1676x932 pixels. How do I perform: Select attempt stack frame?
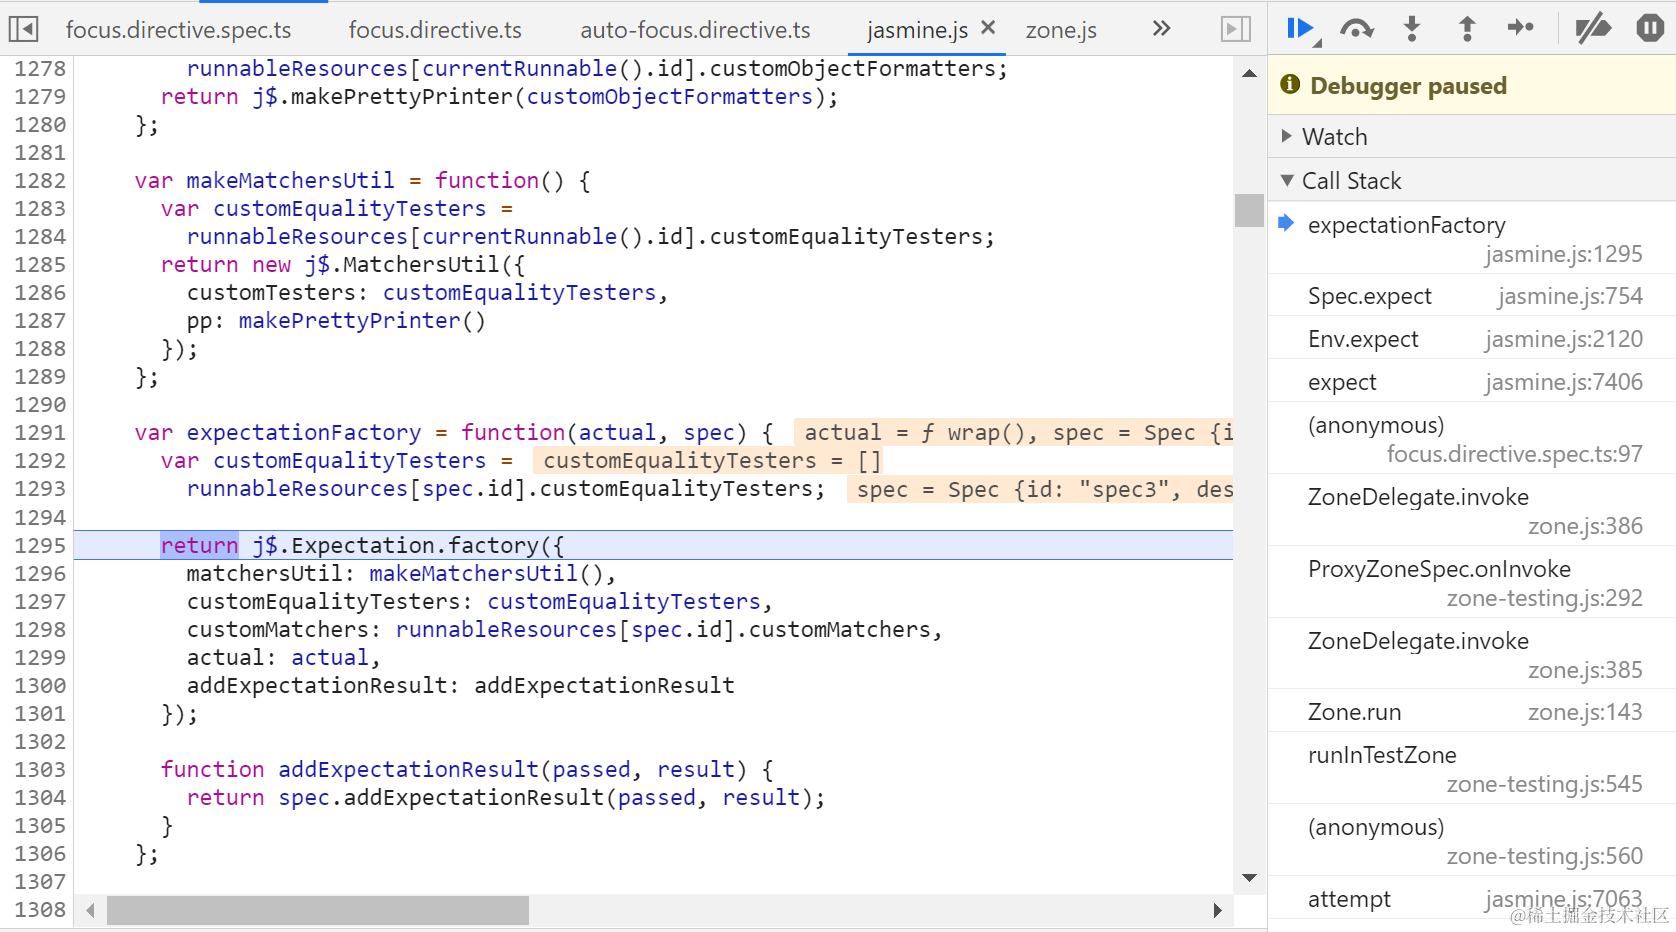click(x=1472, y=899)
